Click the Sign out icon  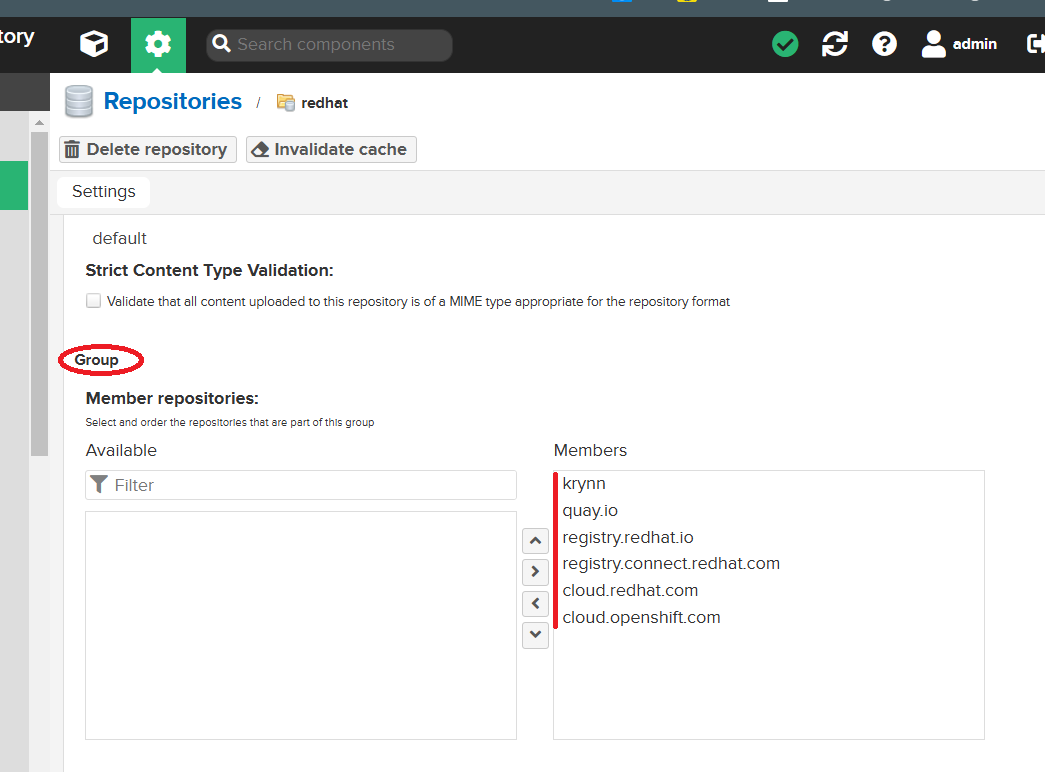click(x=1034, y=44)
